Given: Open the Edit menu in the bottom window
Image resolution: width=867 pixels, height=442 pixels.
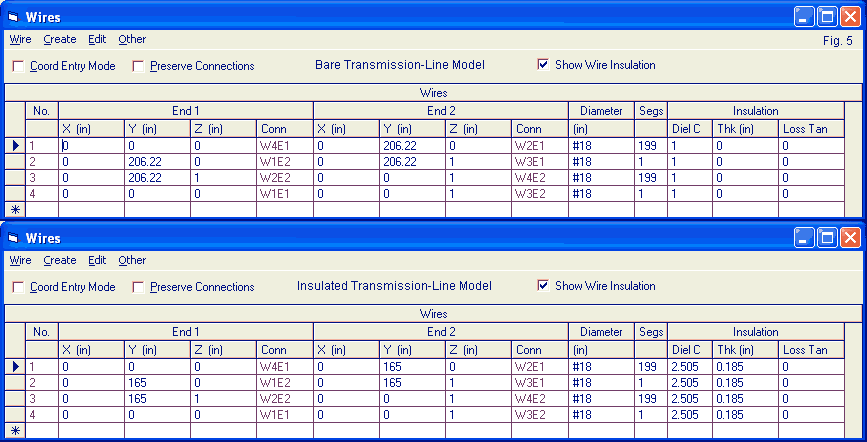Looking at the screenshot, I should pyautogui.click(x=97, y=260).
